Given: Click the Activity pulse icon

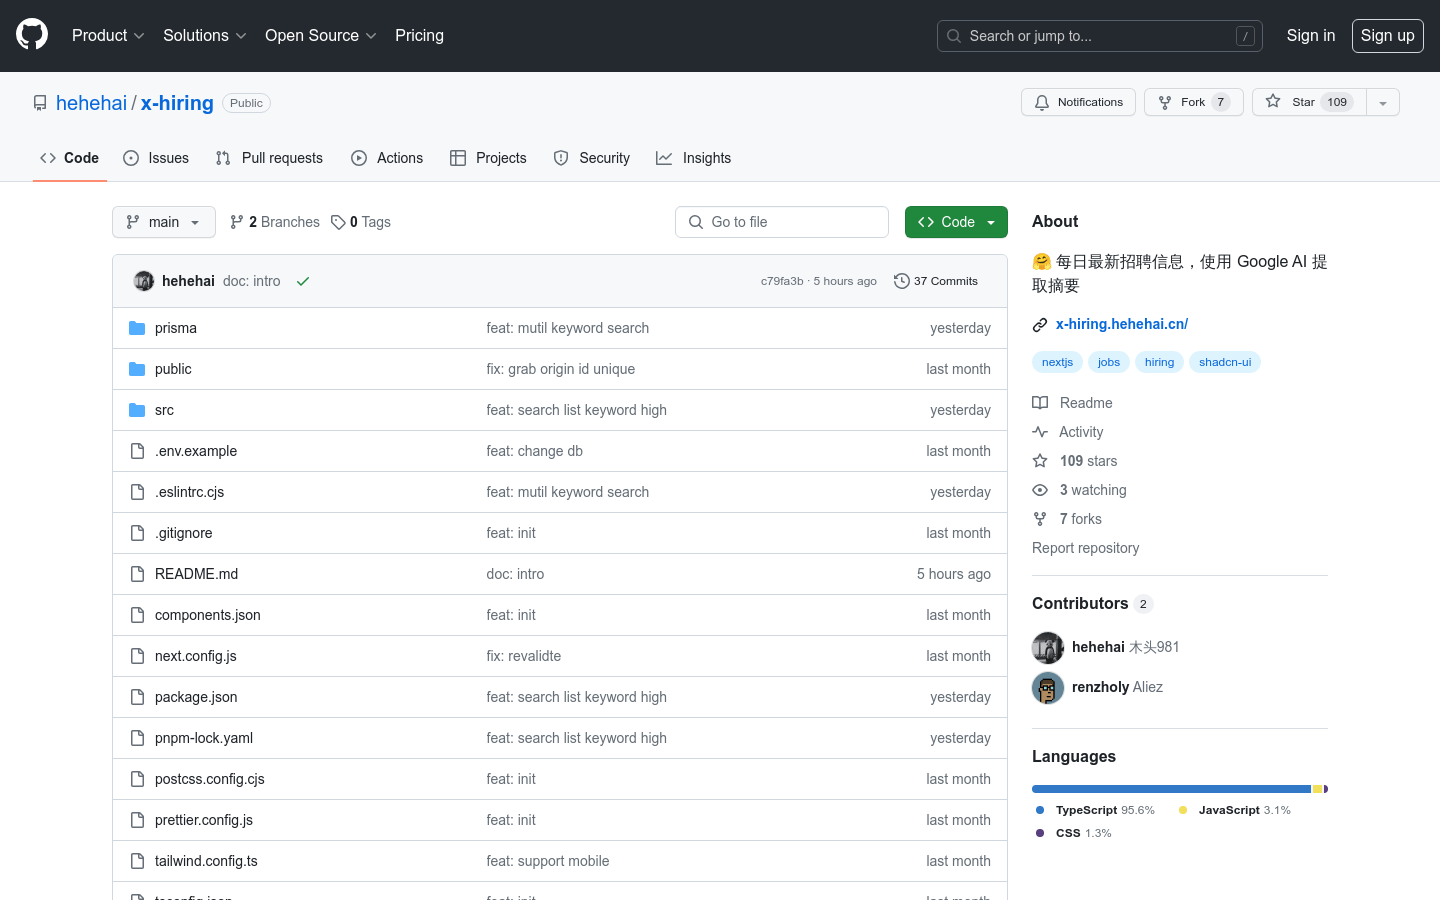Looking at the screenshot, I should (1040, 432).
